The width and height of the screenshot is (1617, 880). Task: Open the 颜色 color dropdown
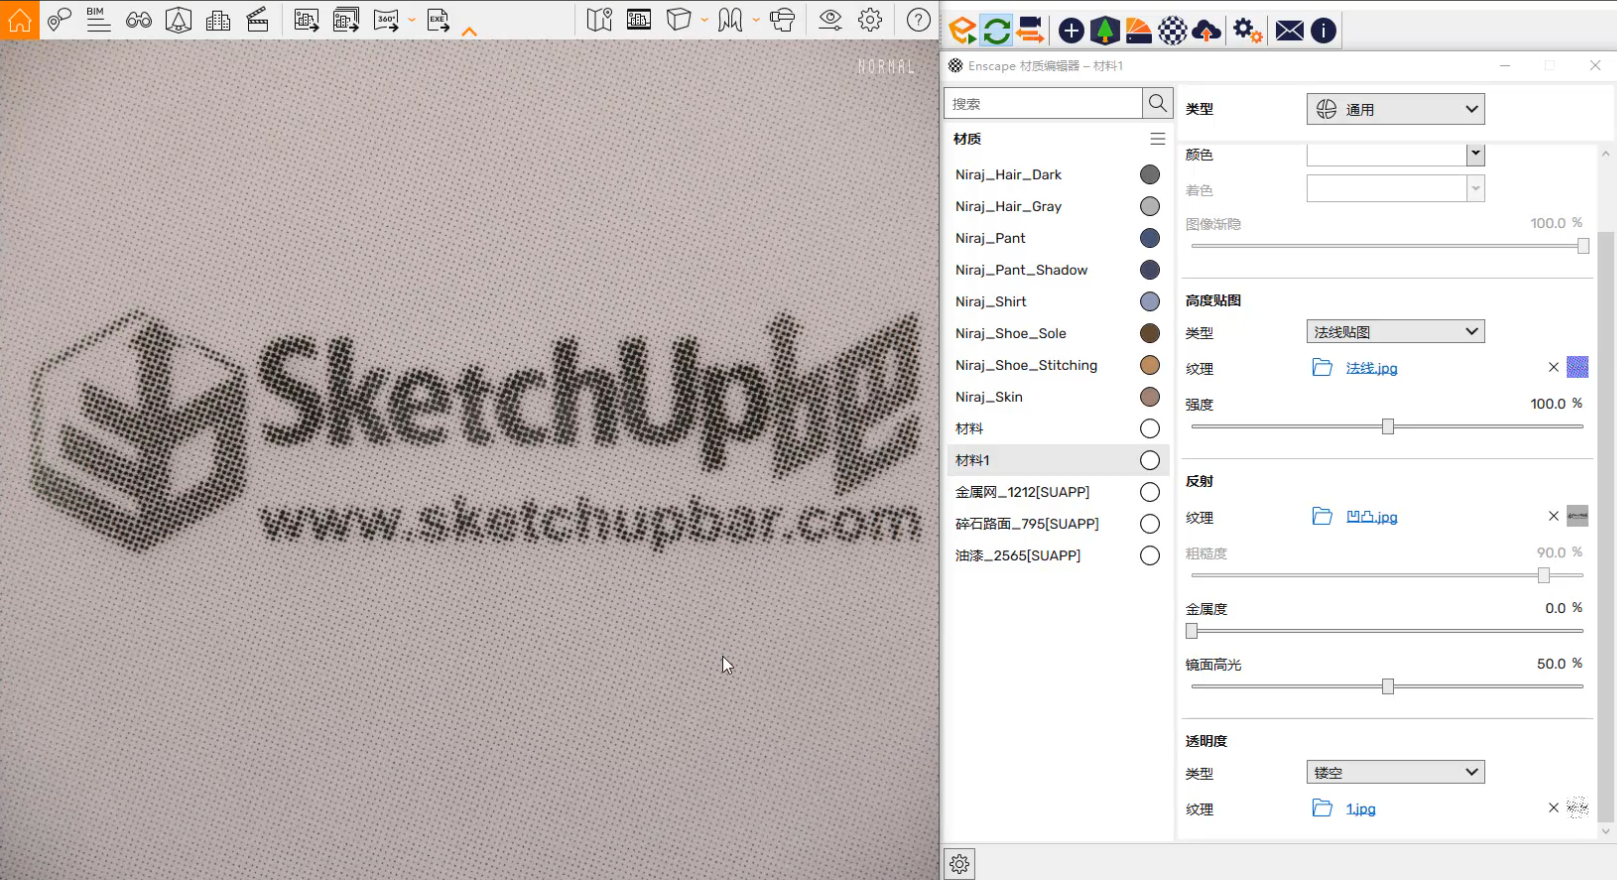(1475, 154)
